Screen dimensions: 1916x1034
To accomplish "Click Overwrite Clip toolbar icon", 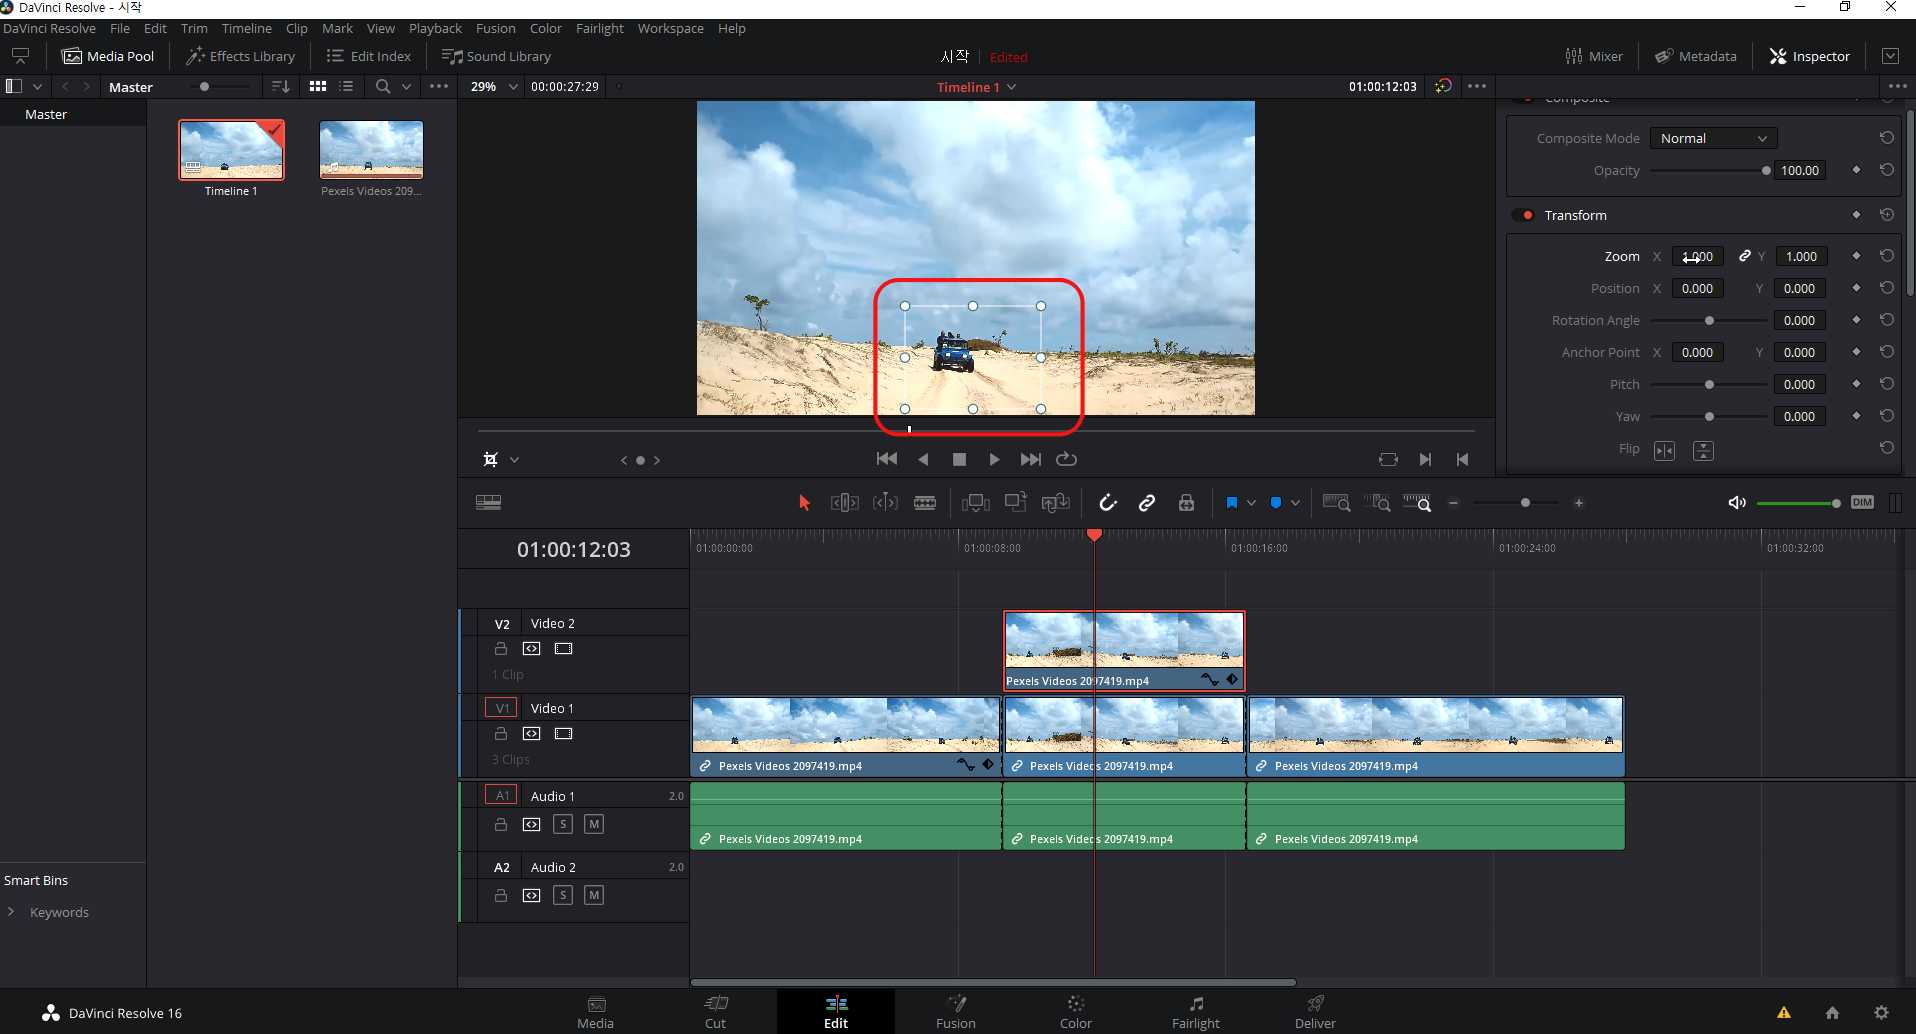I will click(1016, 502).
